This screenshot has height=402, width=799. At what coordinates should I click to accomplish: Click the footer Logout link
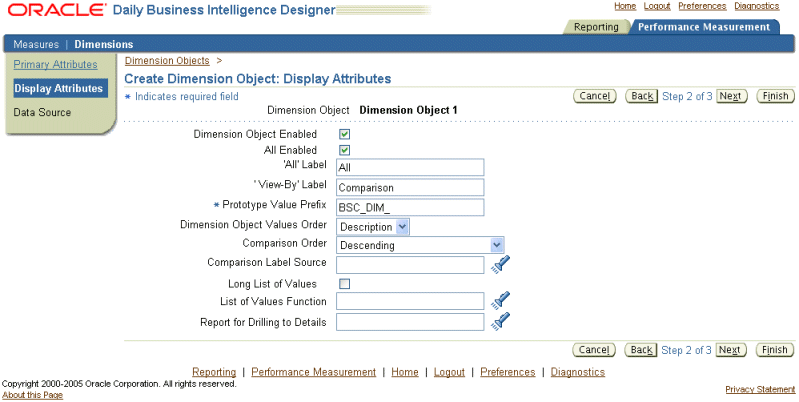(449, 372)
